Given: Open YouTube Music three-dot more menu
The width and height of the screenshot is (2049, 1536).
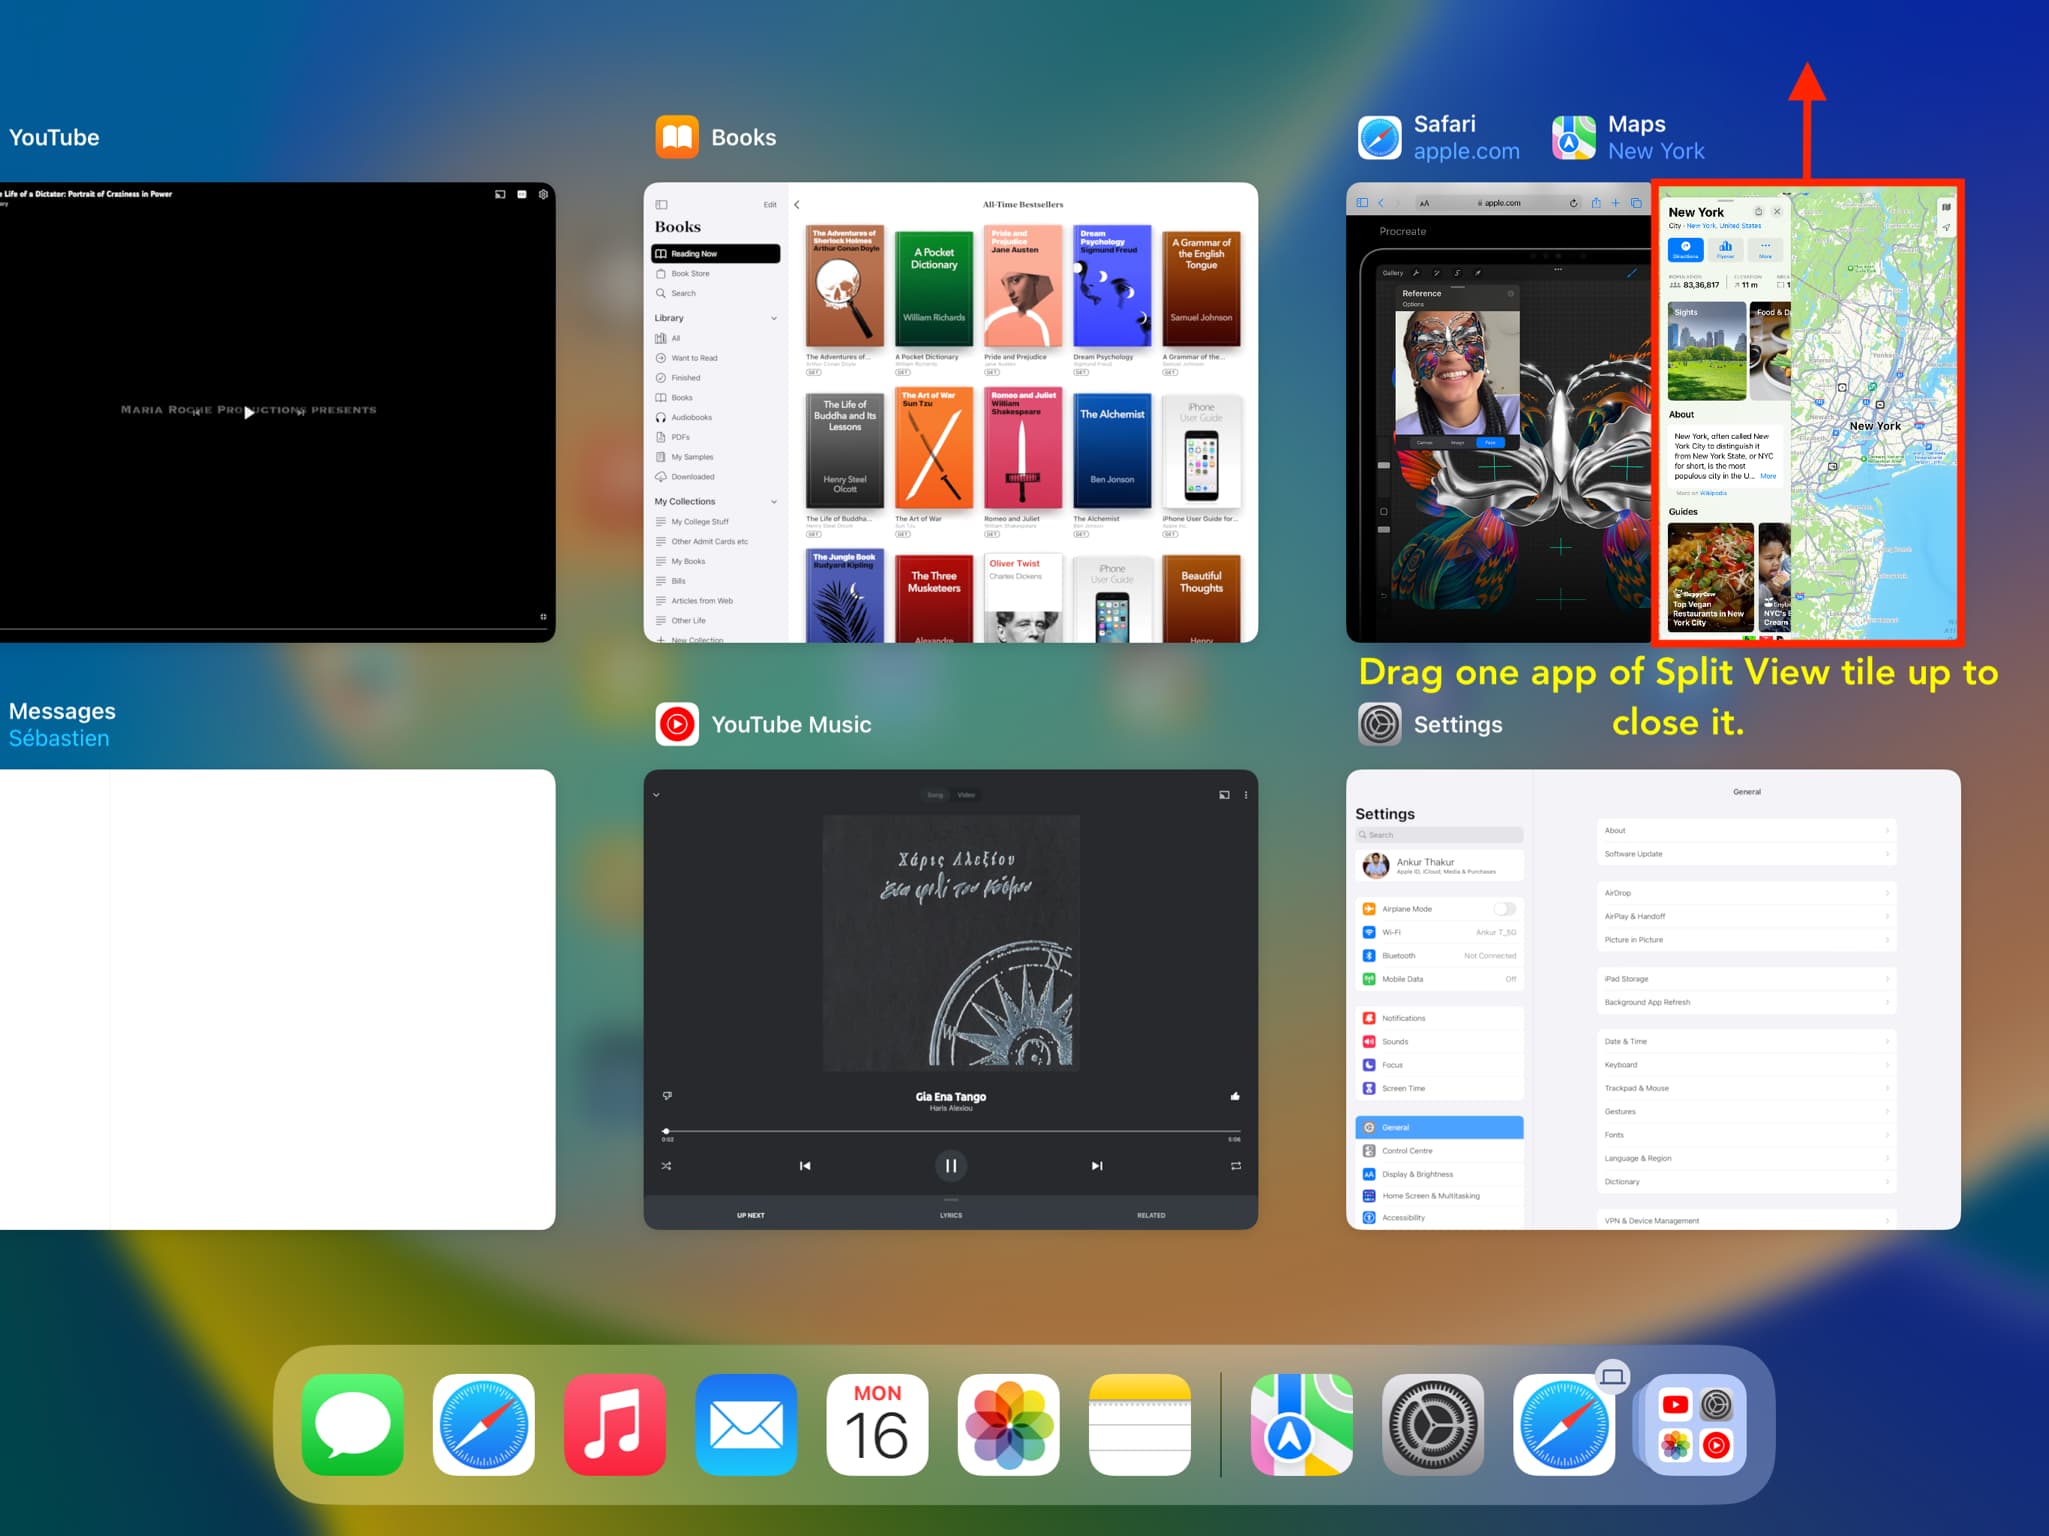Looking at the screenshot, I should [1246, 795].
